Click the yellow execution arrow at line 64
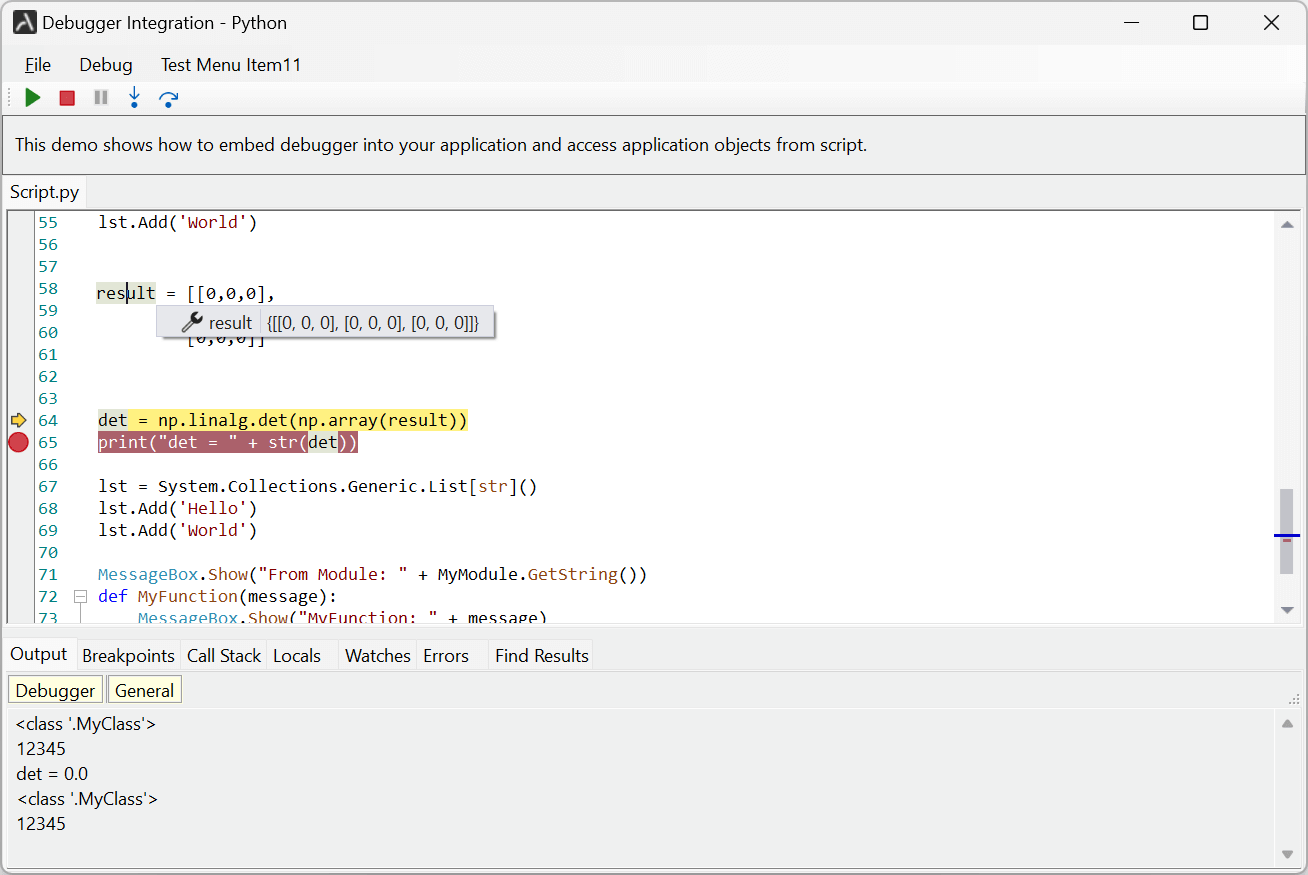 pos(18,420)
